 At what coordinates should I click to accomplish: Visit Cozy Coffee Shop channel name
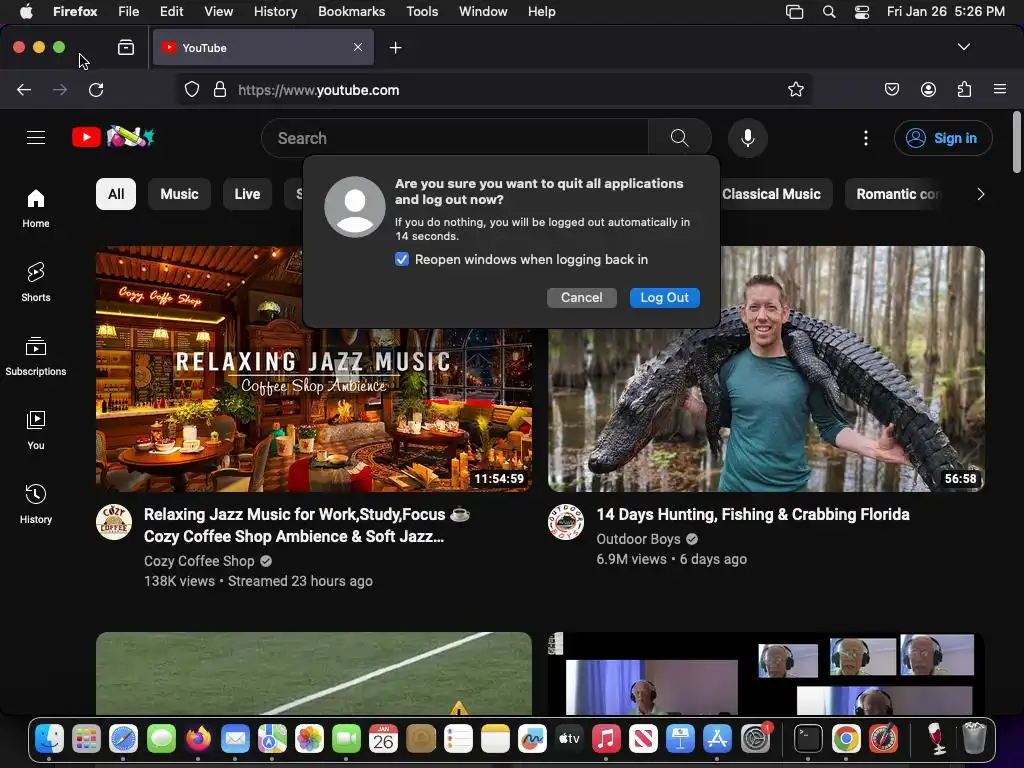pos(199,561)
